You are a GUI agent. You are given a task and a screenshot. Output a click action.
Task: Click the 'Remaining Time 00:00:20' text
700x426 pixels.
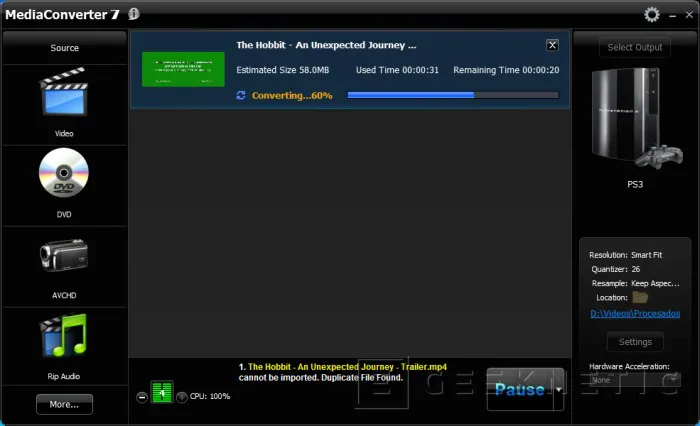coord(506,70)
